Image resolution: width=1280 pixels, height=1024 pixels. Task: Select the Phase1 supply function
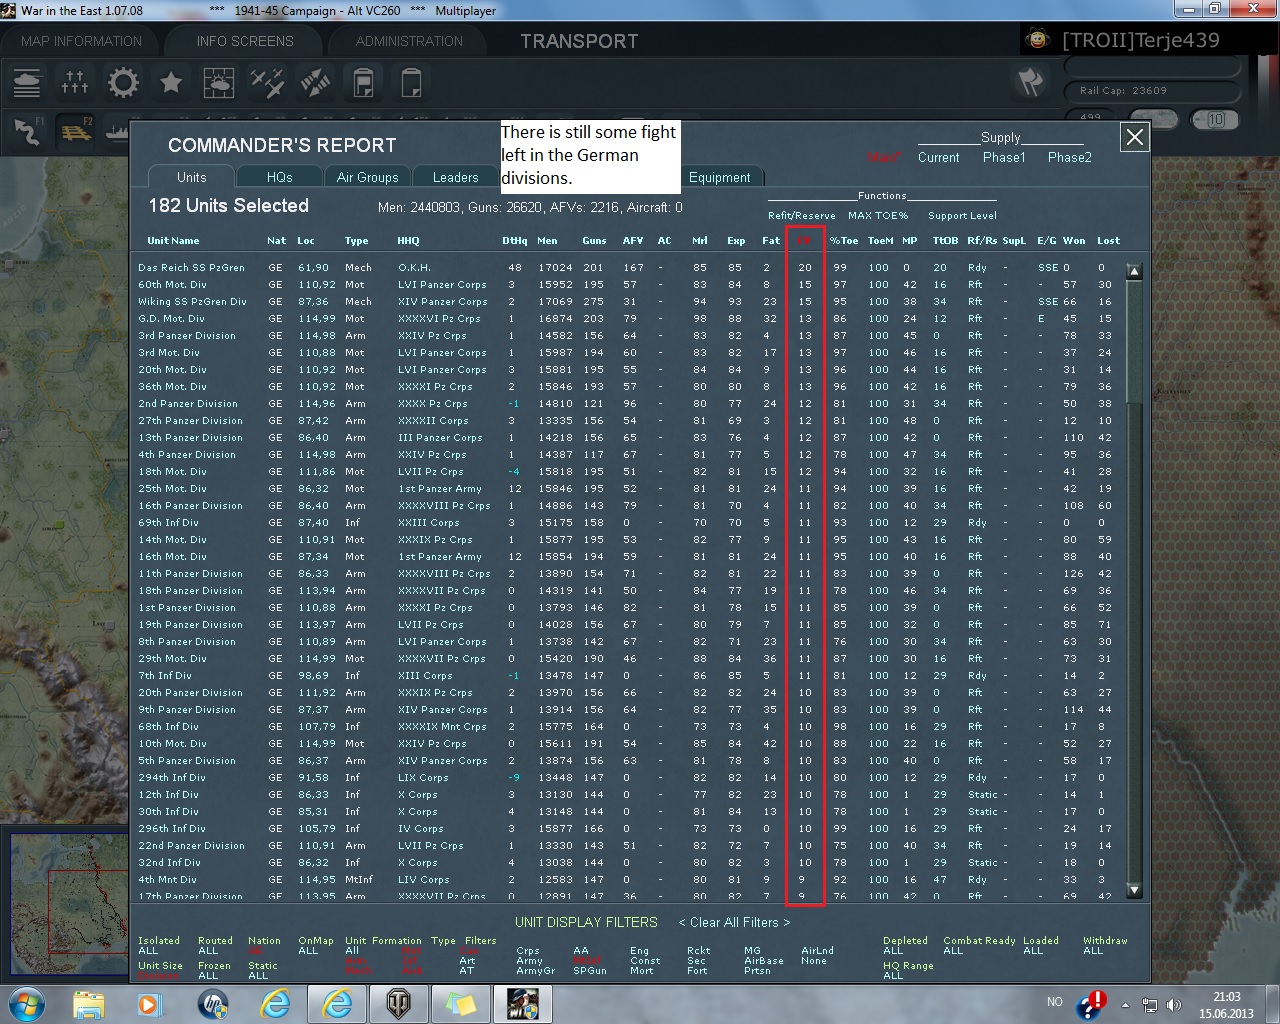point(1004,157)
